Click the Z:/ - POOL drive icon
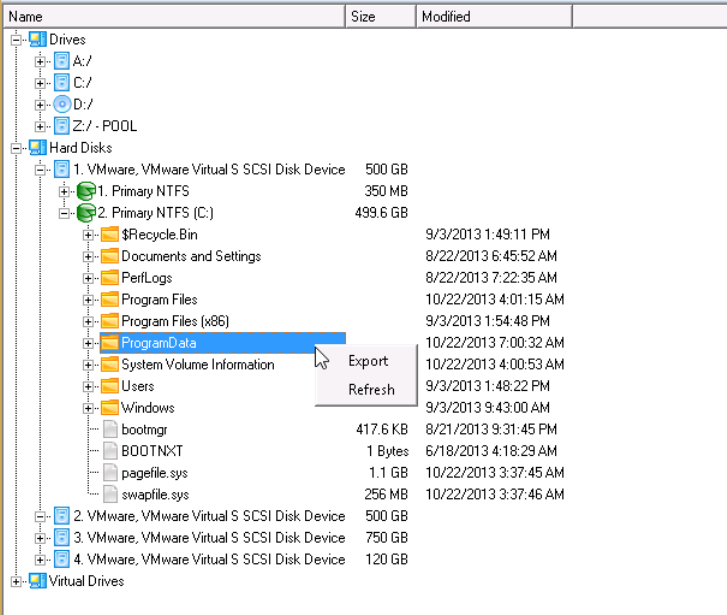This screenshot has width=727, height=615. point(61,126)
